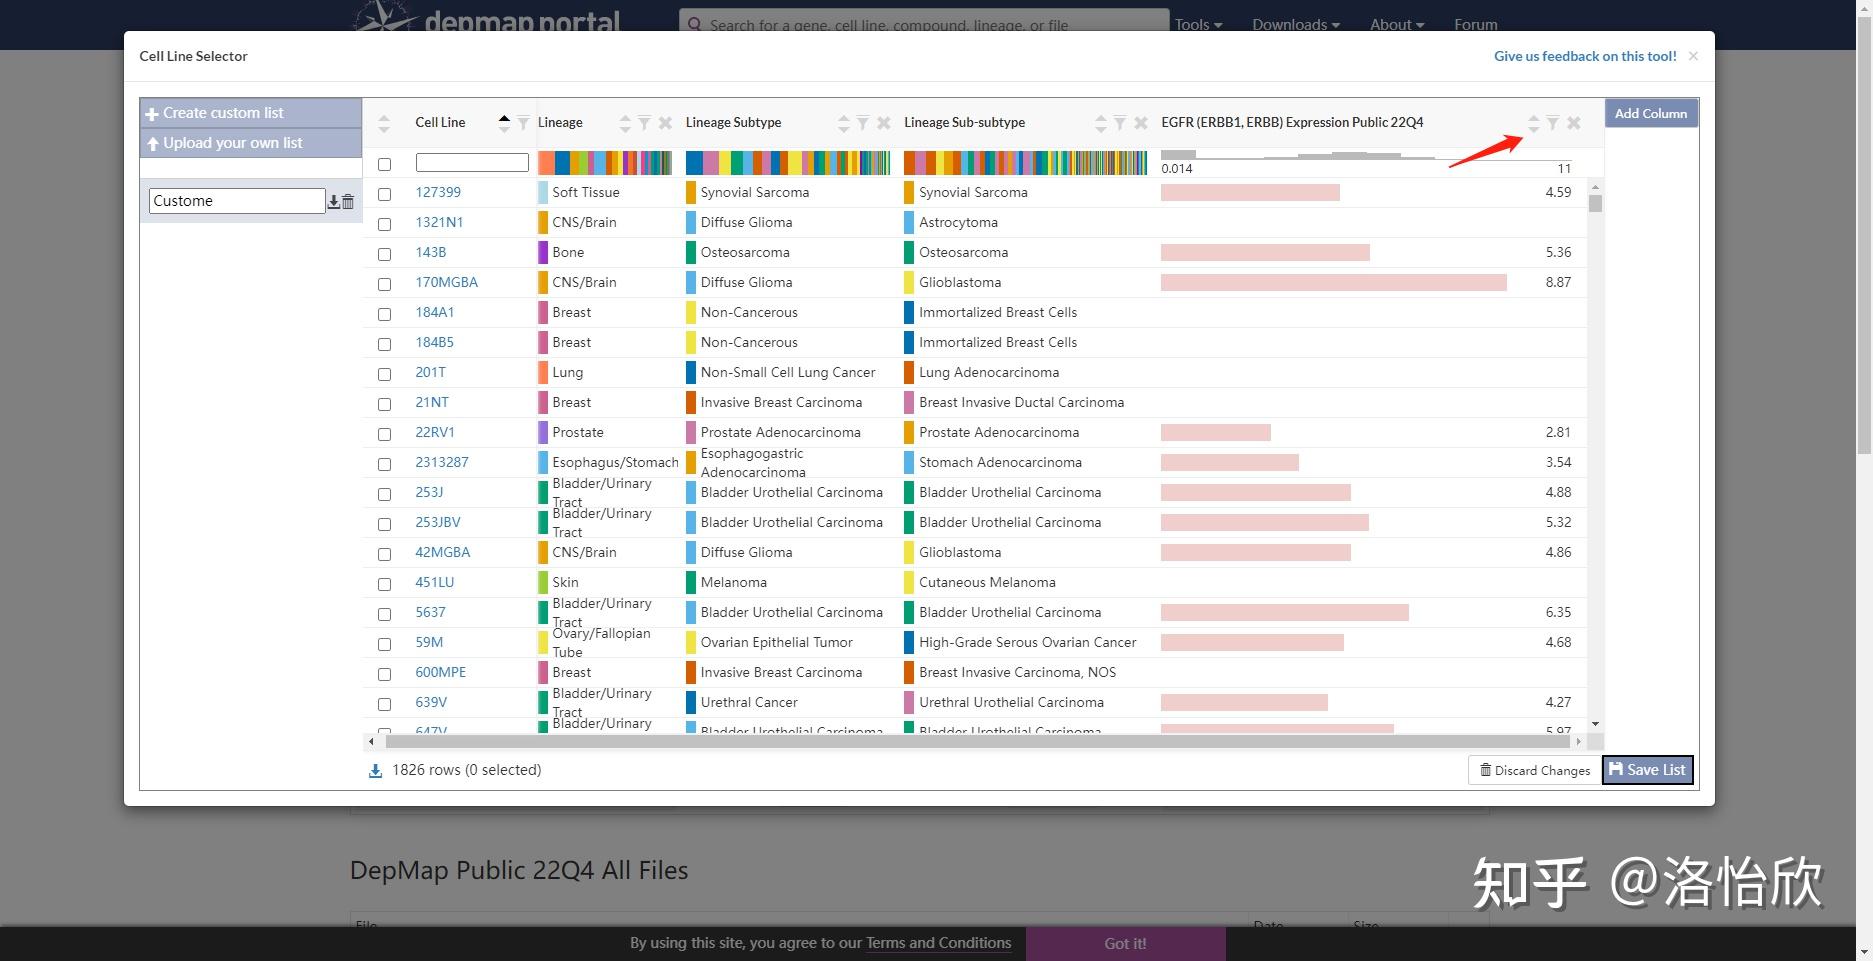Download table rows via bottom download icon
The image size is (1873, 961).
pos(376,771)
